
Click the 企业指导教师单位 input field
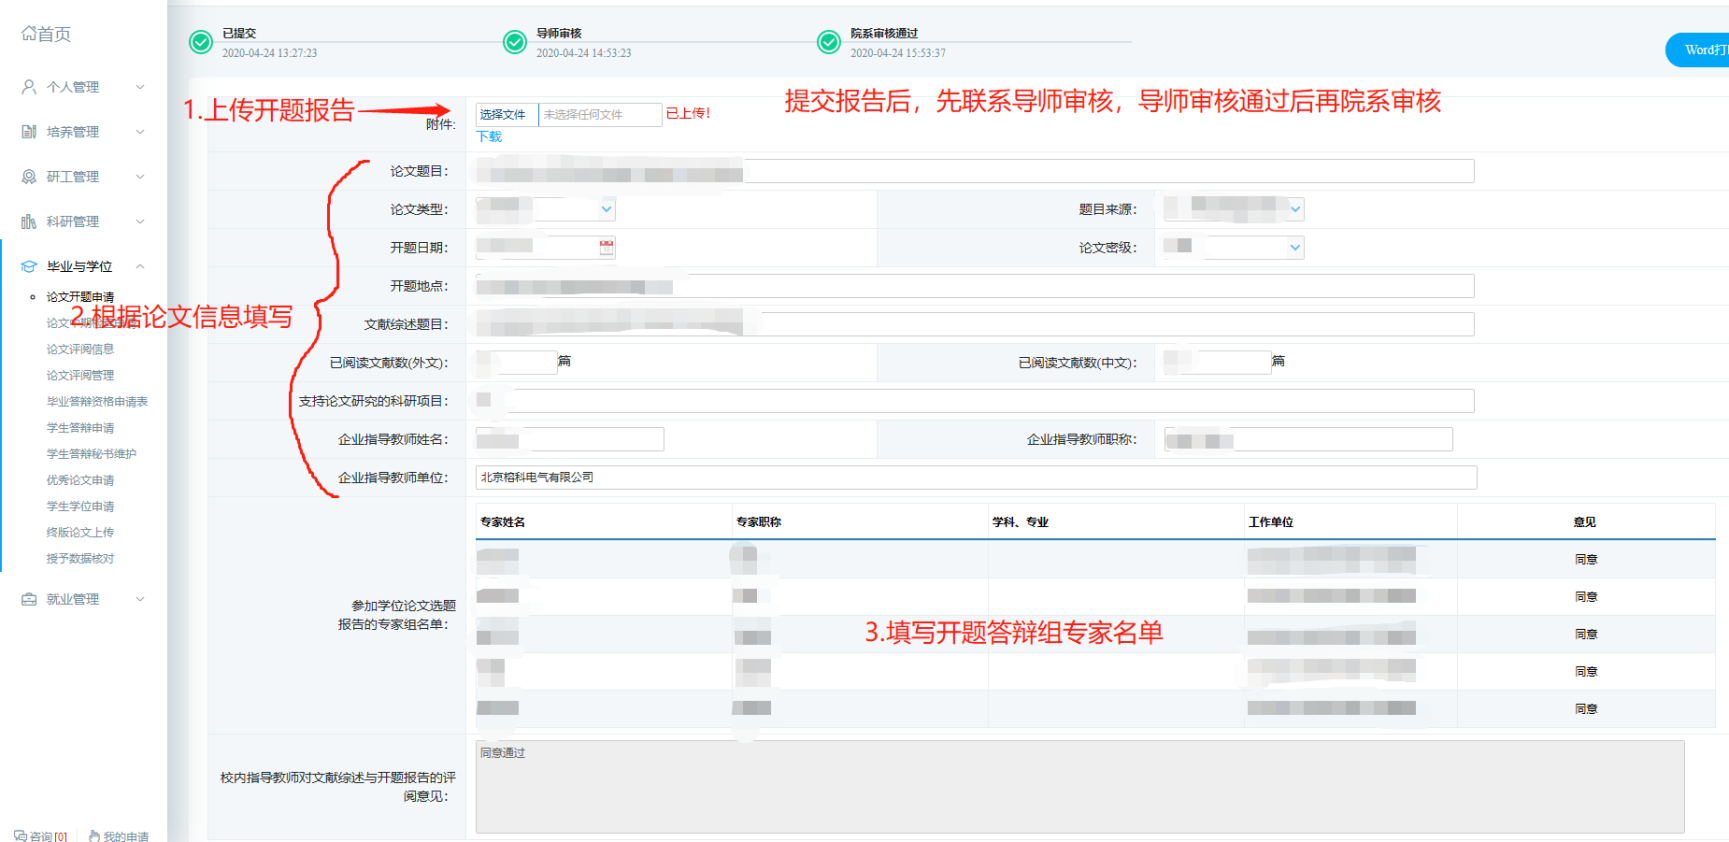(975, 478)
